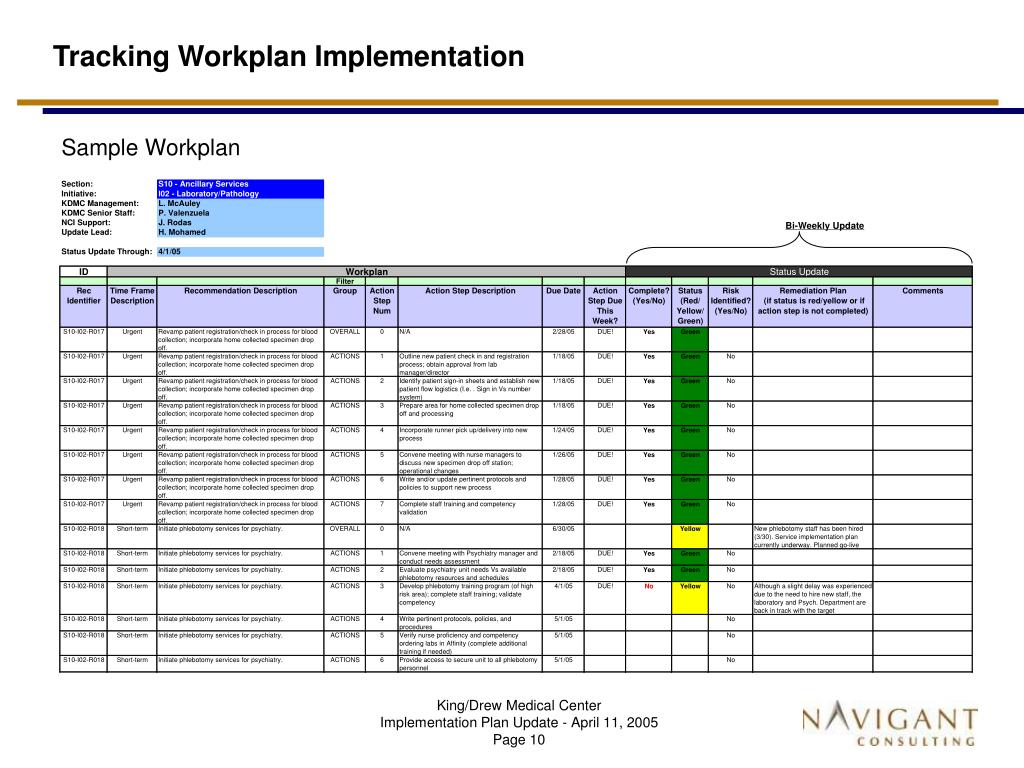Click 'Evaluate psychiatry unit needs' action step
Image resolution: width=1024 pixels, height=768 pixels.
coord(470,573)
